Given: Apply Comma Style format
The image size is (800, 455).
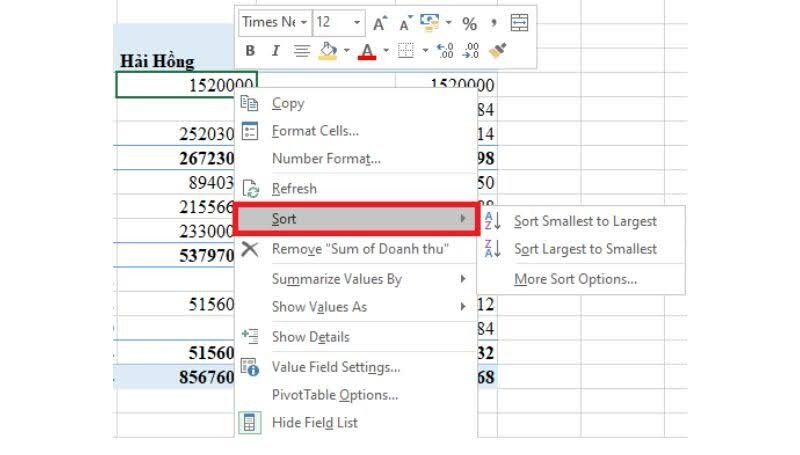Looking at the screenshot, I should tap(493, 23).
